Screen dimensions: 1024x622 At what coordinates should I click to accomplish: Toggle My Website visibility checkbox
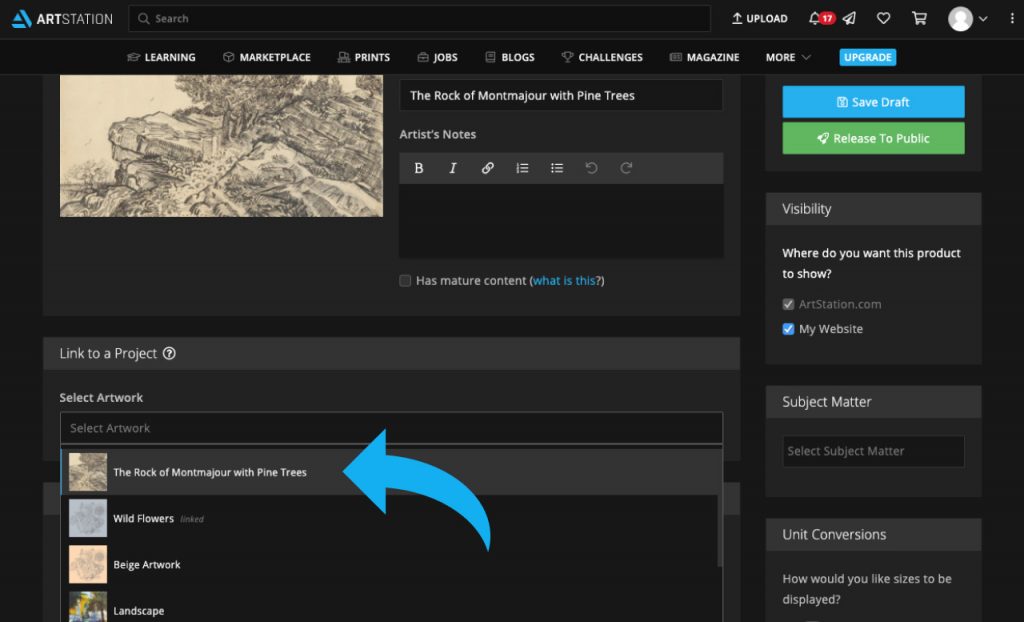click(788, 329)
